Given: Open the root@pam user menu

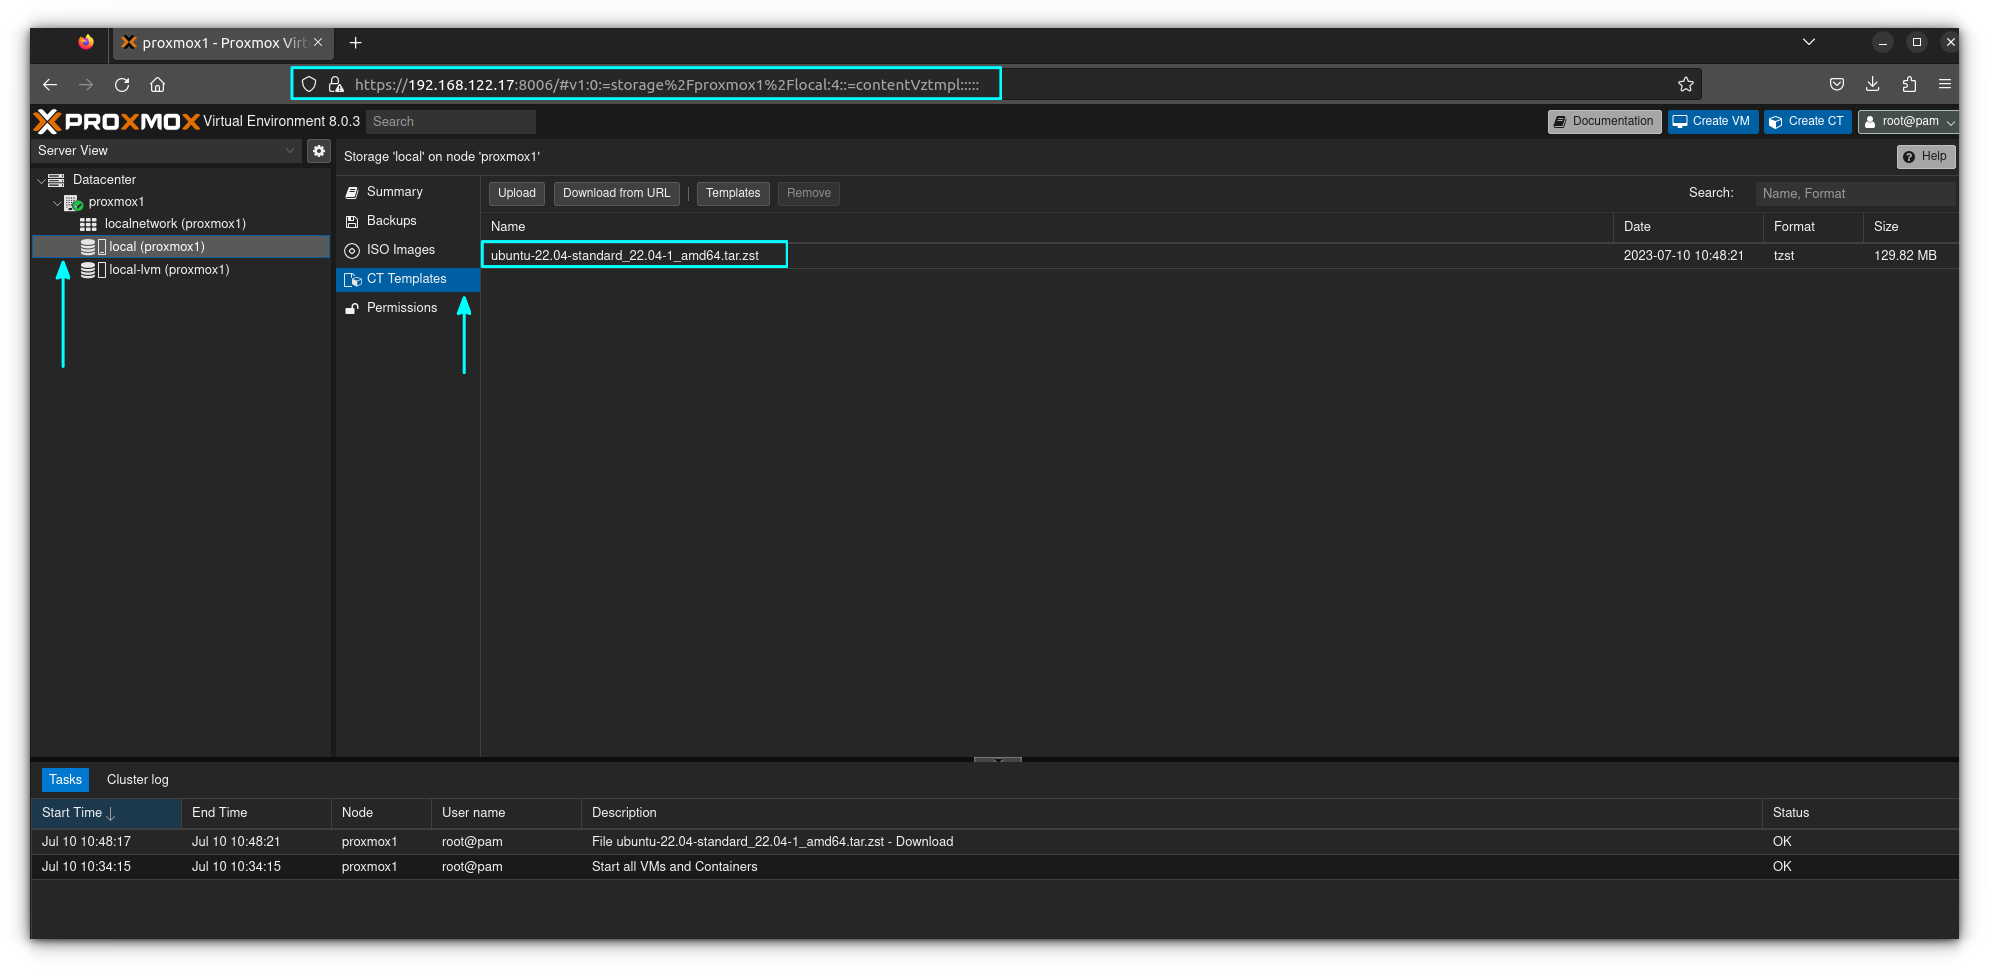Looking at the screenshot, I should tap(1908, 121).
